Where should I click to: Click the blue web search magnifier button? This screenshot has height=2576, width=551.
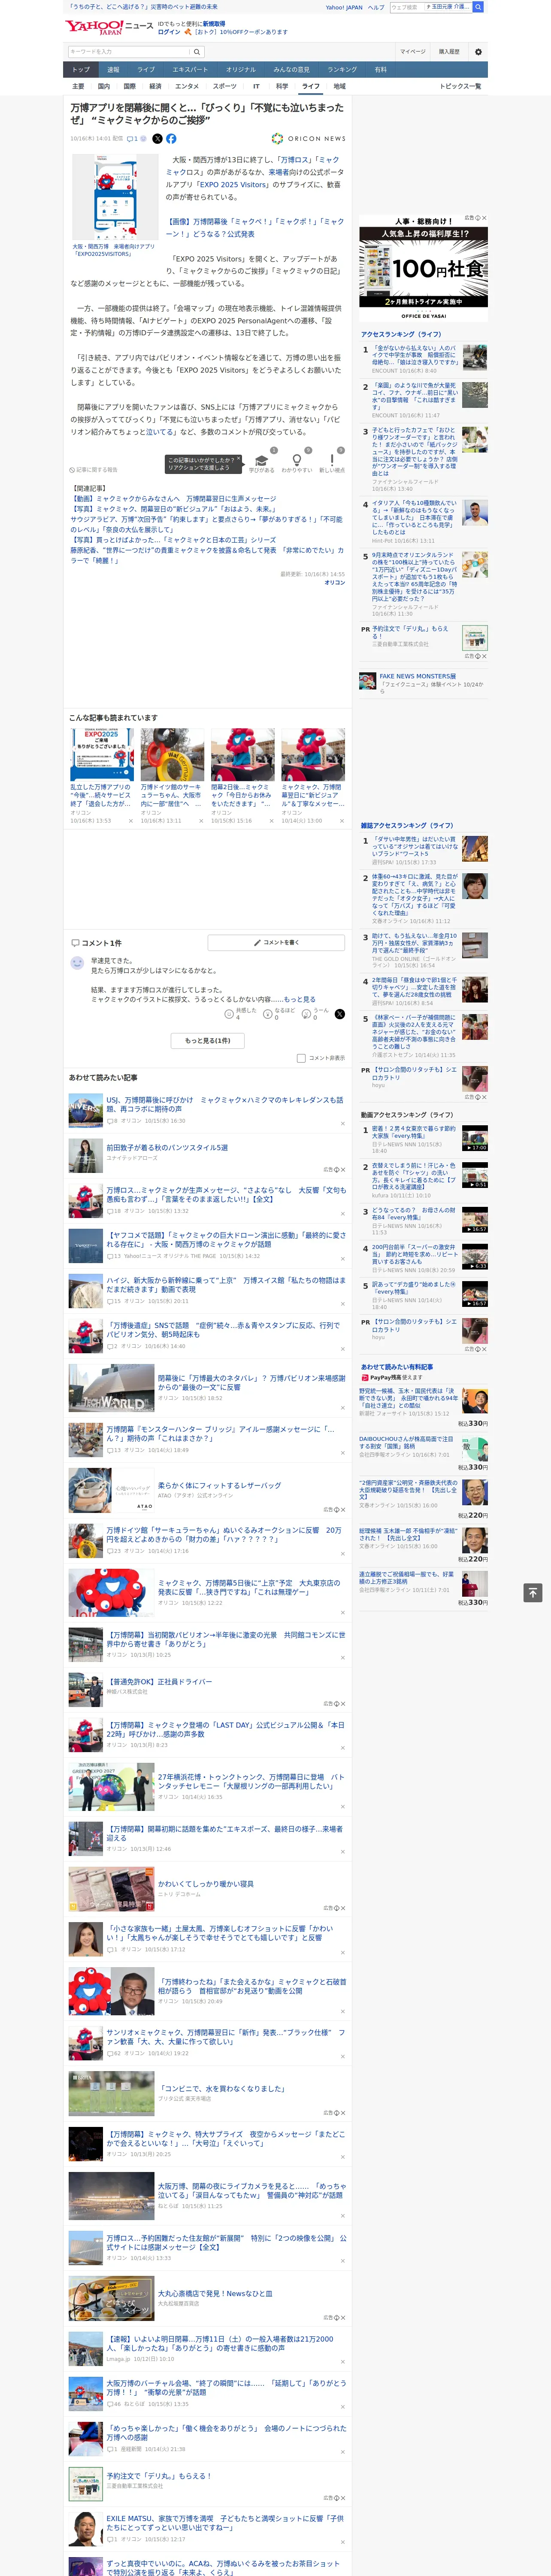[x=478, y=7]
